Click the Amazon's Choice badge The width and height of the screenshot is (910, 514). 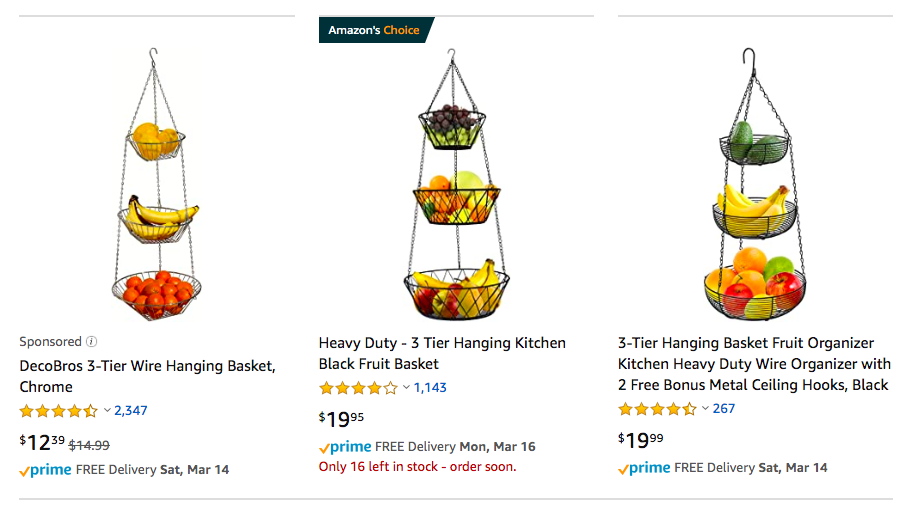(x=376, y=30)
